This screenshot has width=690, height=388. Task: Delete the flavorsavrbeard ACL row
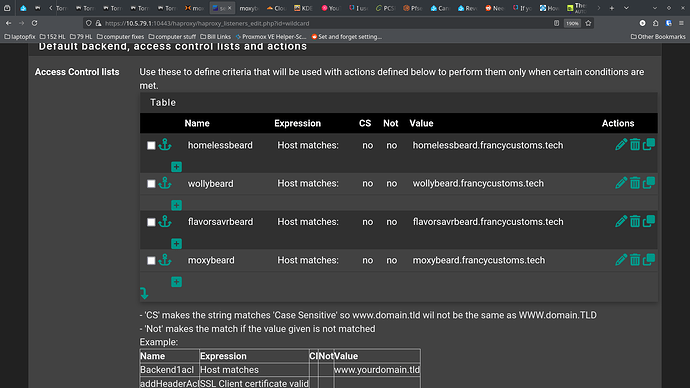[635, 221]
